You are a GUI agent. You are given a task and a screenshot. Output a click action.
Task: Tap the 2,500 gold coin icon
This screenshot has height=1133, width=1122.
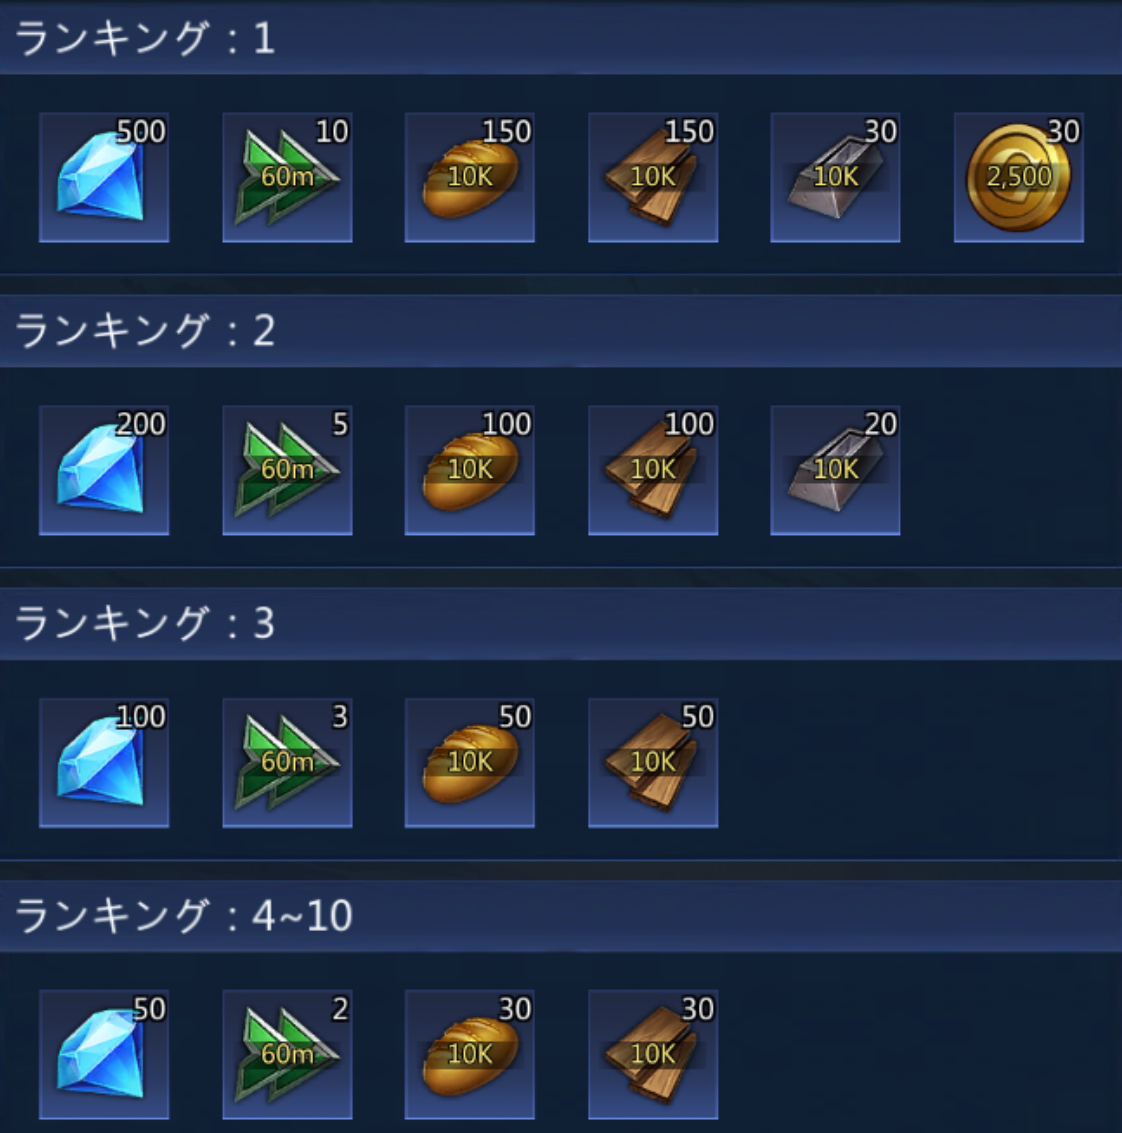point(1019,177)
